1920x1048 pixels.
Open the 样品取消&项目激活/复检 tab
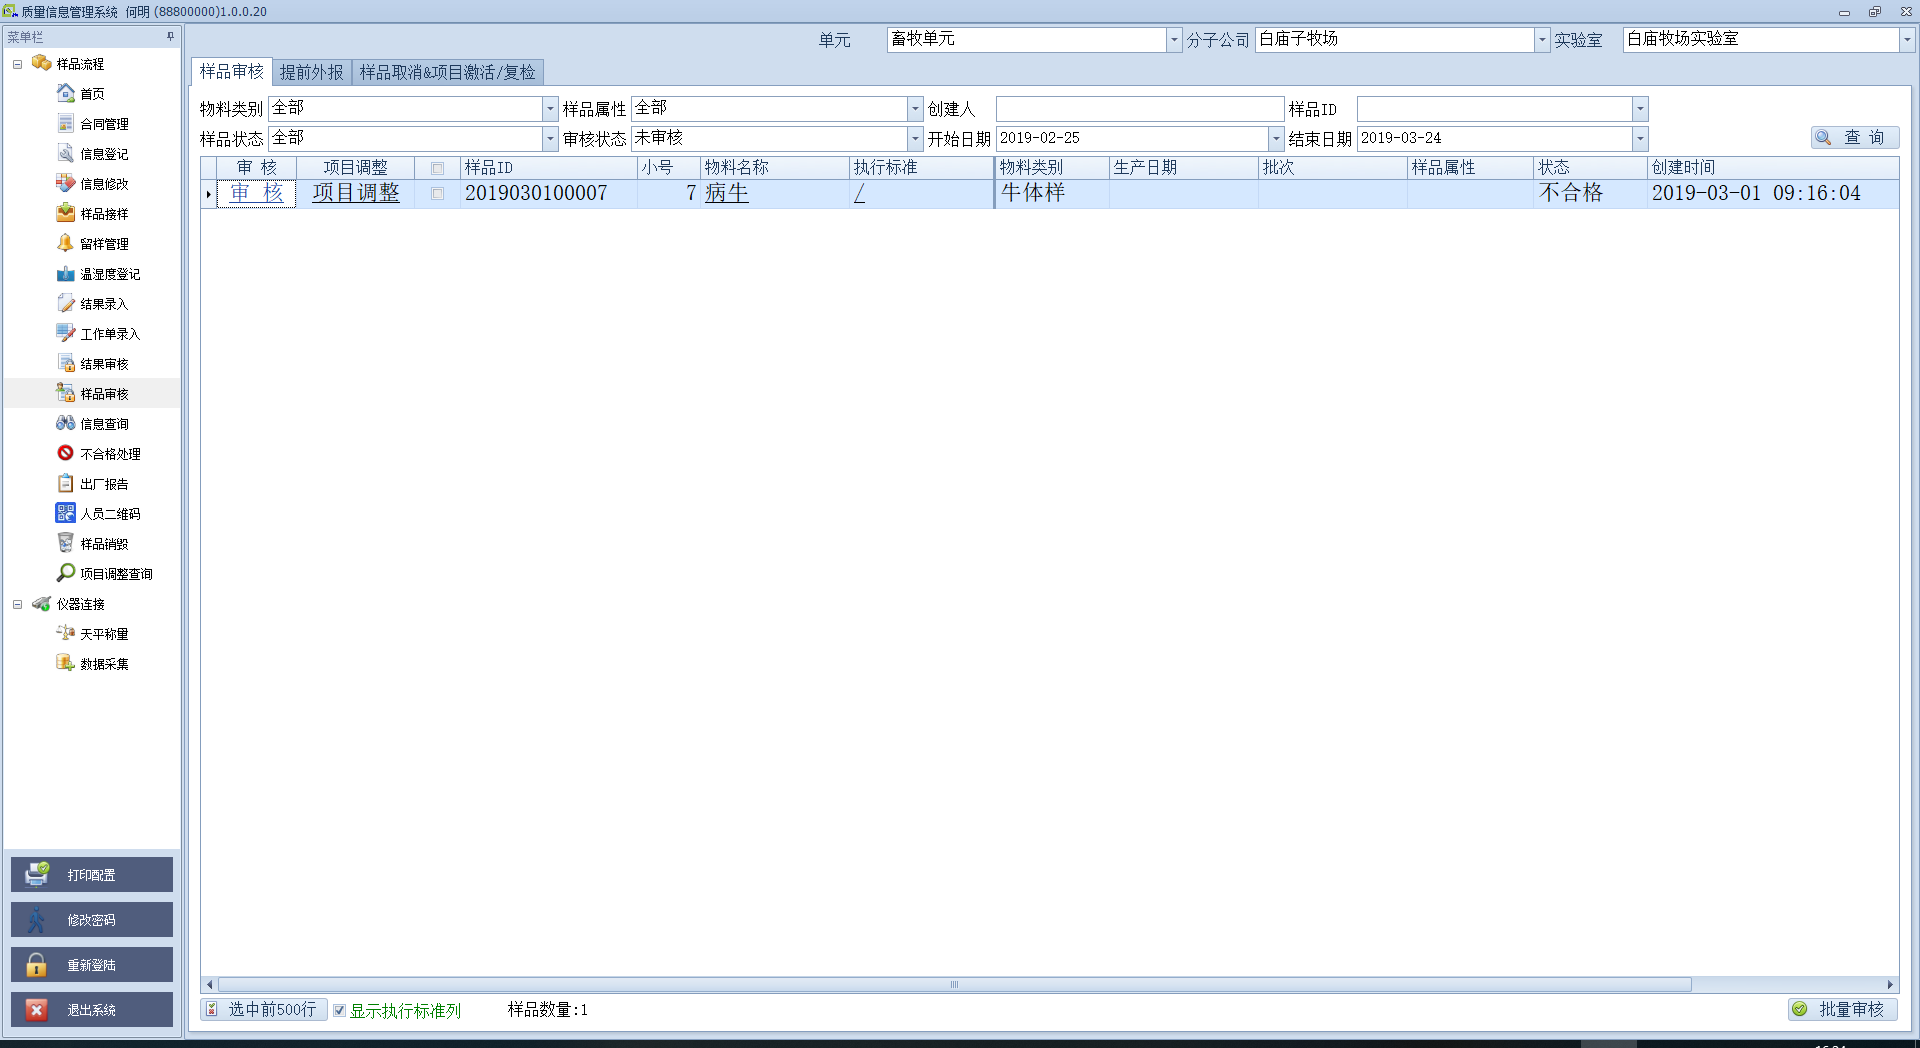coord(447,72)
